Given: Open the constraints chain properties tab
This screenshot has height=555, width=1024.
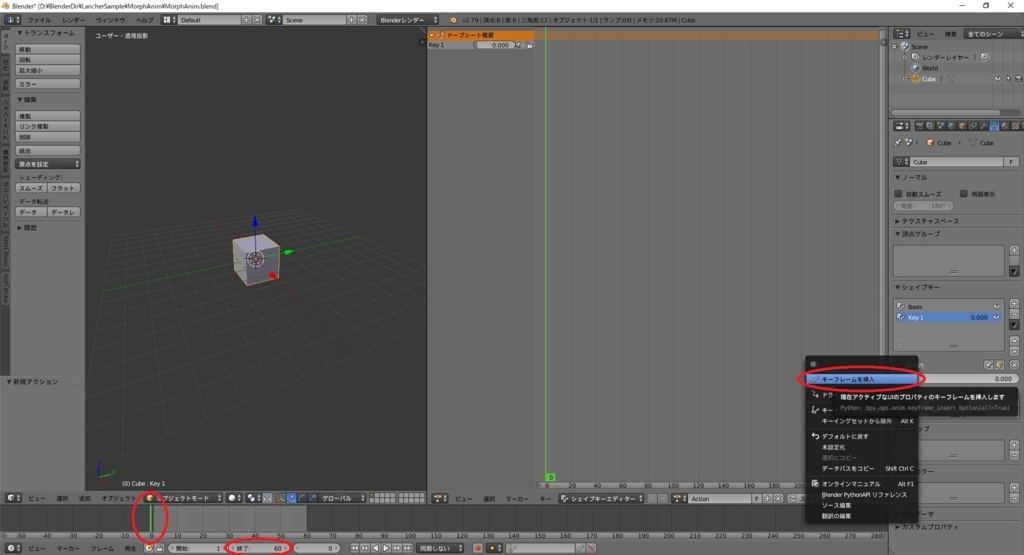Looking at the screenshot, I should (x=972, y=126).
